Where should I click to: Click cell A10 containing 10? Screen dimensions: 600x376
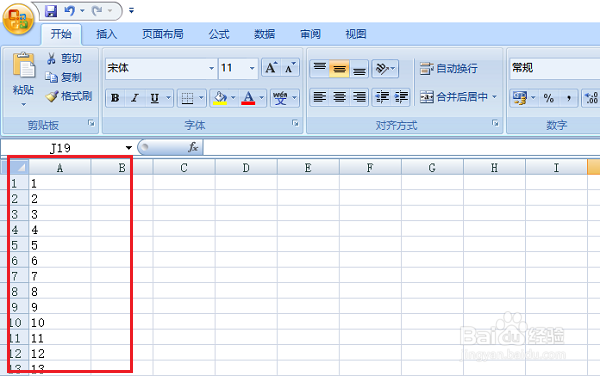(x=60, y=322)
